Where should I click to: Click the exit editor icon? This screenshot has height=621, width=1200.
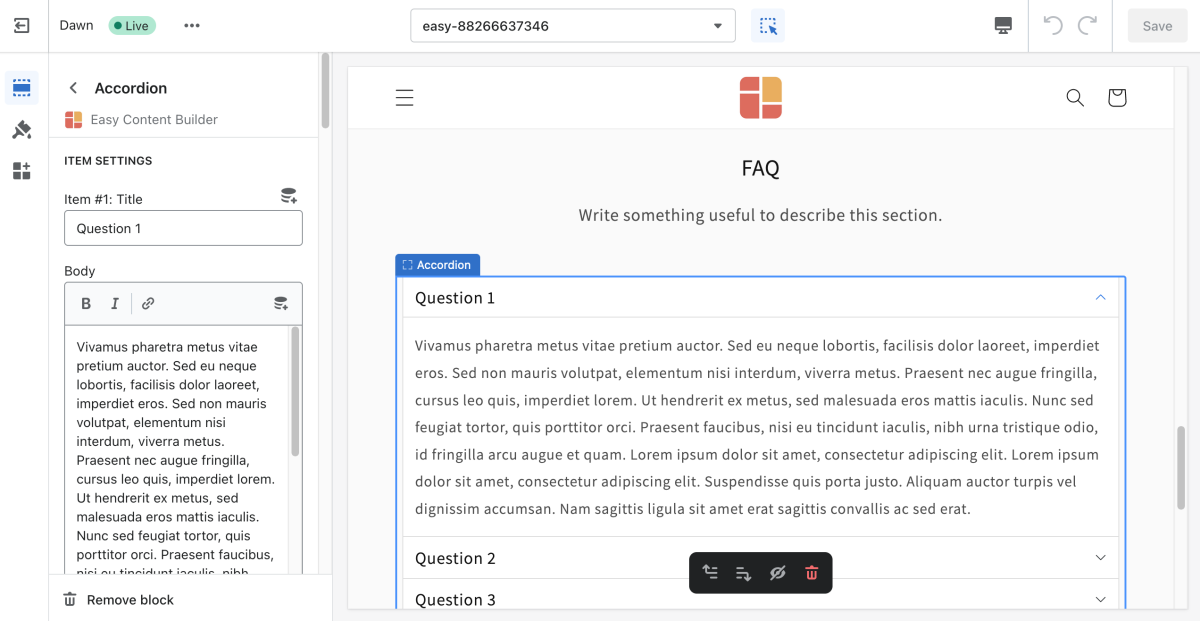[x=22, y=26]
